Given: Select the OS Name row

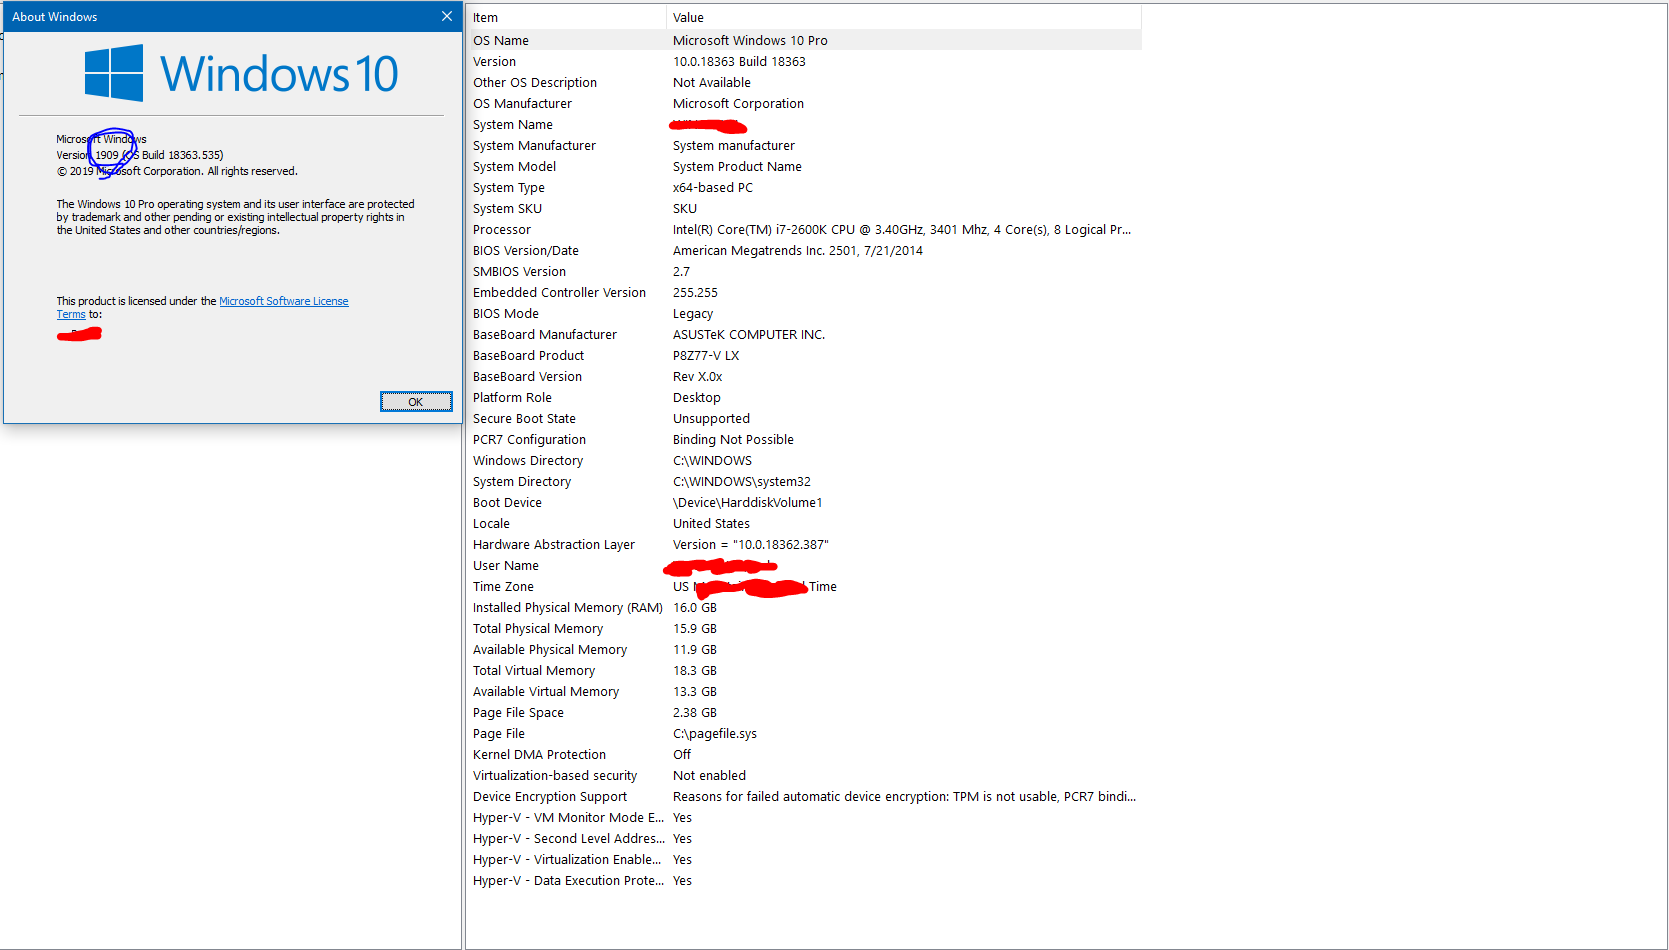Looking at the screenshot, I should (x=804, y=40).
